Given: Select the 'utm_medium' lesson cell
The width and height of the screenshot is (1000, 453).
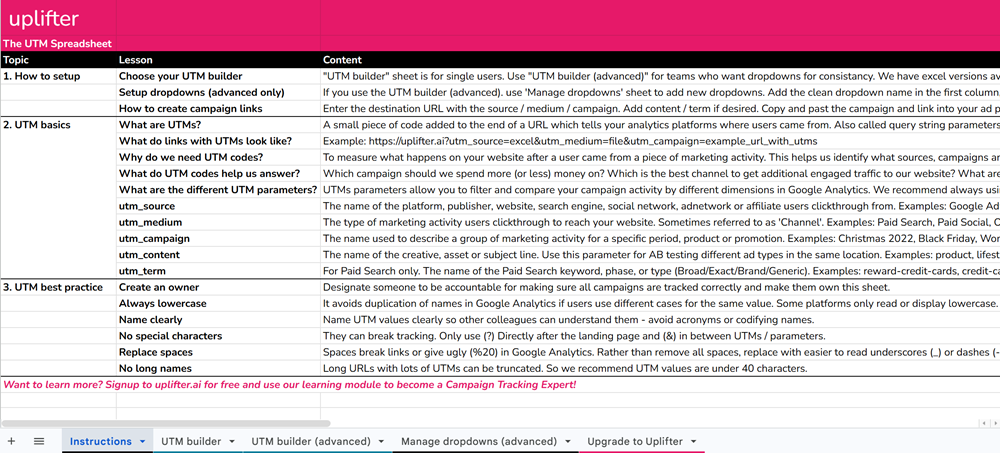Looking at the screenshot, I should (x=218, y=222).
